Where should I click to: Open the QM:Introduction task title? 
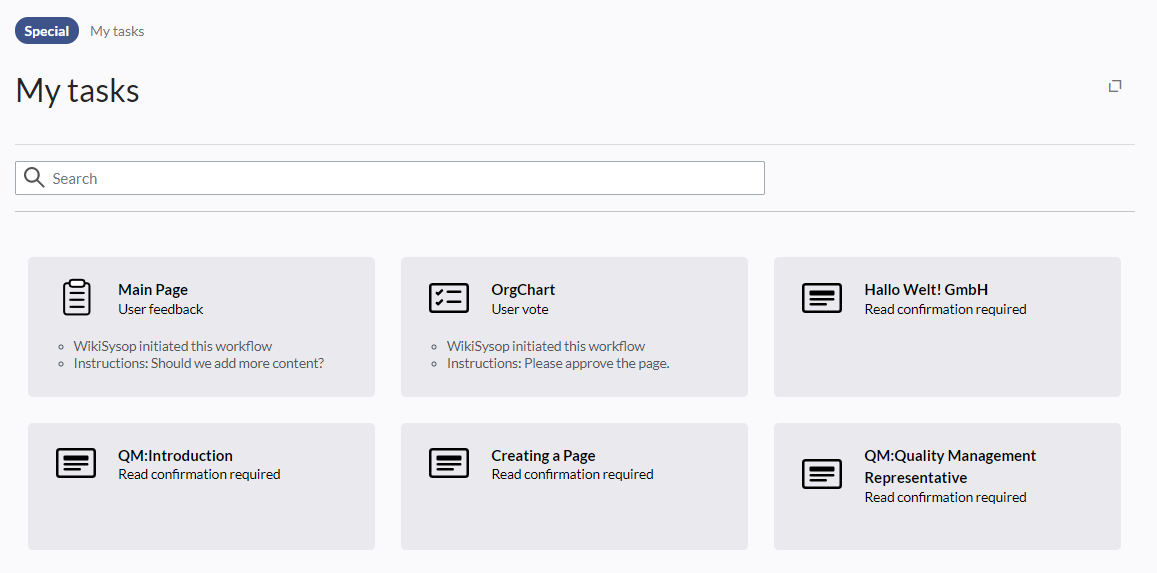(176, 455)
